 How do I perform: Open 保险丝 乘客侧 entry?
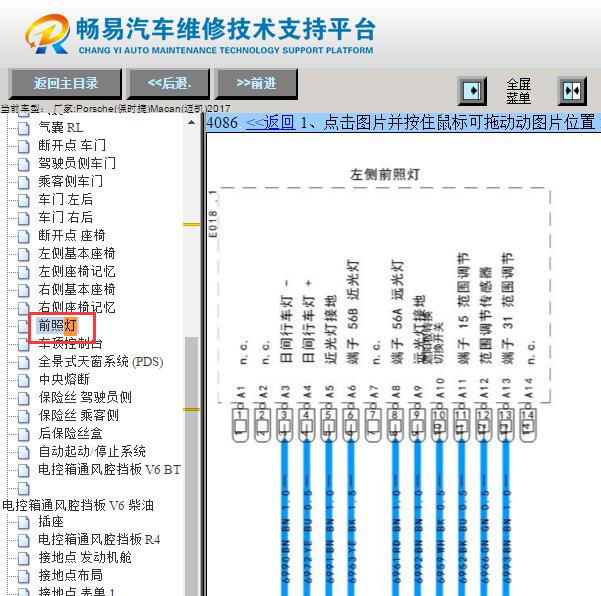(79, 415)
